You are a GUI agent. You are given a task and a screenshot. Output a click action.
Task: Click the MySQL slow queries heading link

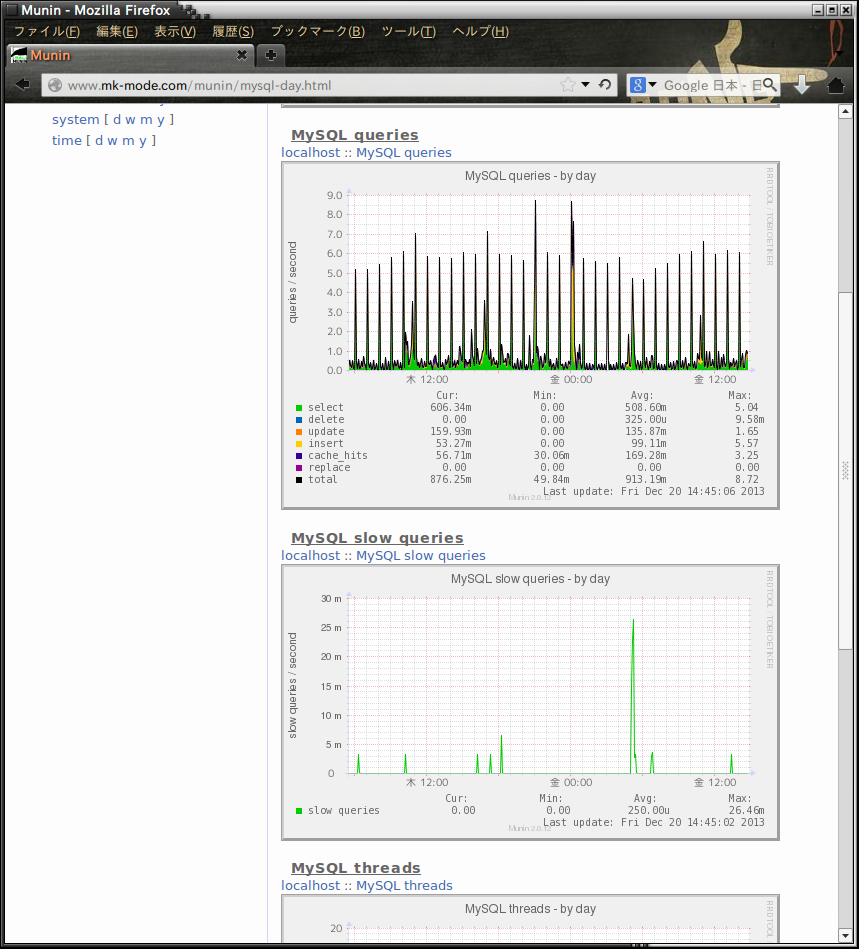(x=376, y=537)
